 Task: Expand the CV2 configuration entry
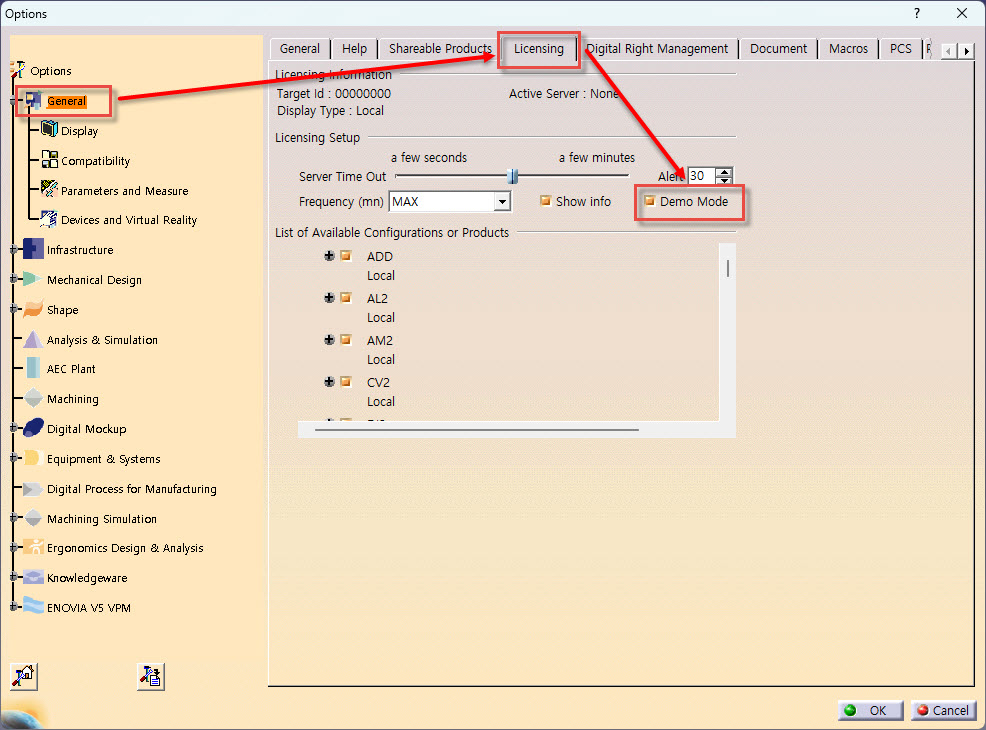click(x=329, y=382)
